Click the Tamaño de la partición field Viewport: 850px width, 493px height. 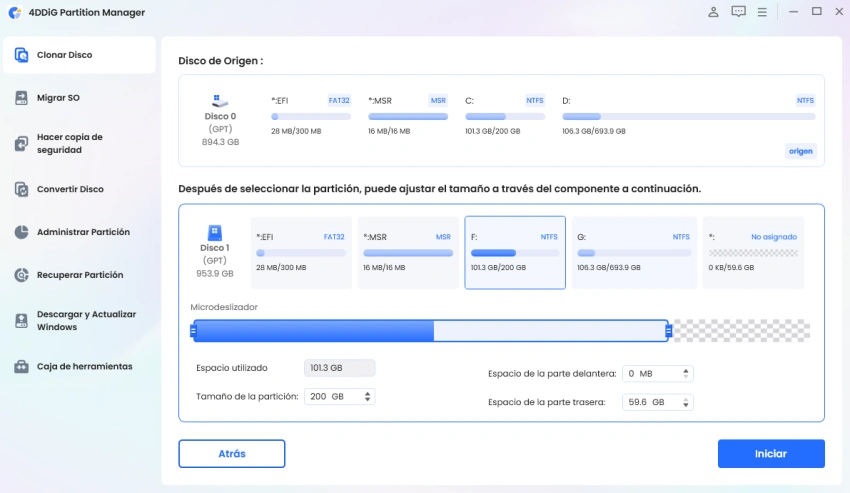click(x=339, y=396)
